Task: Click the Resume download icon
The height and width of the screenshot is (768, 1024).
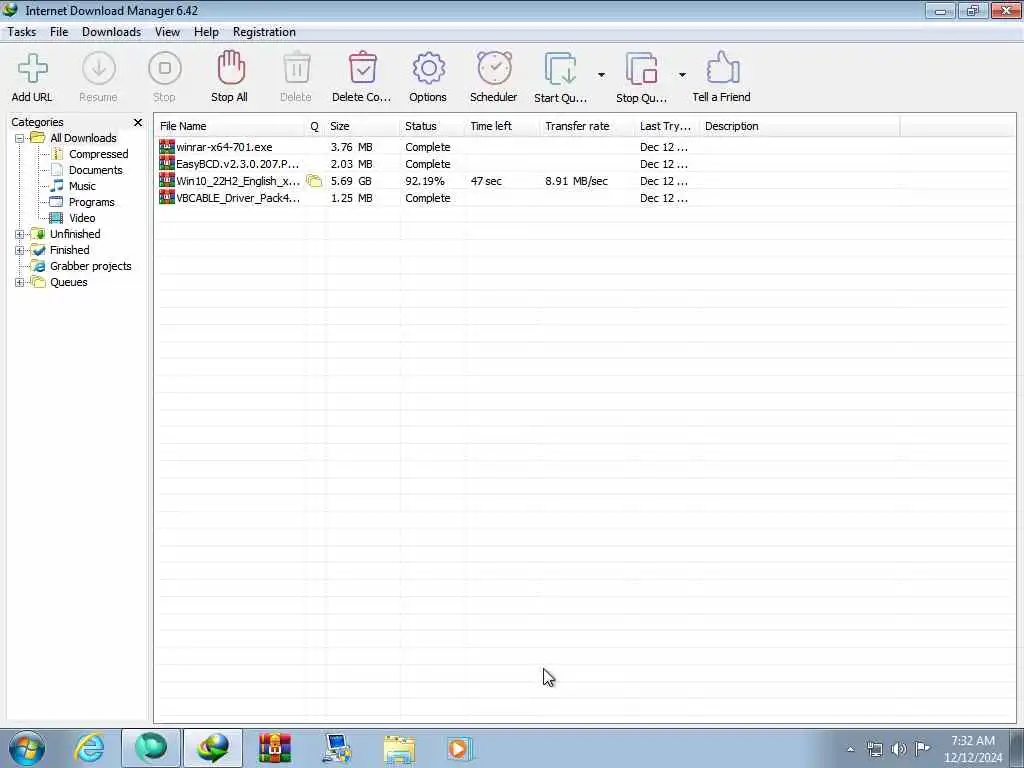Action: click(99, 69)
